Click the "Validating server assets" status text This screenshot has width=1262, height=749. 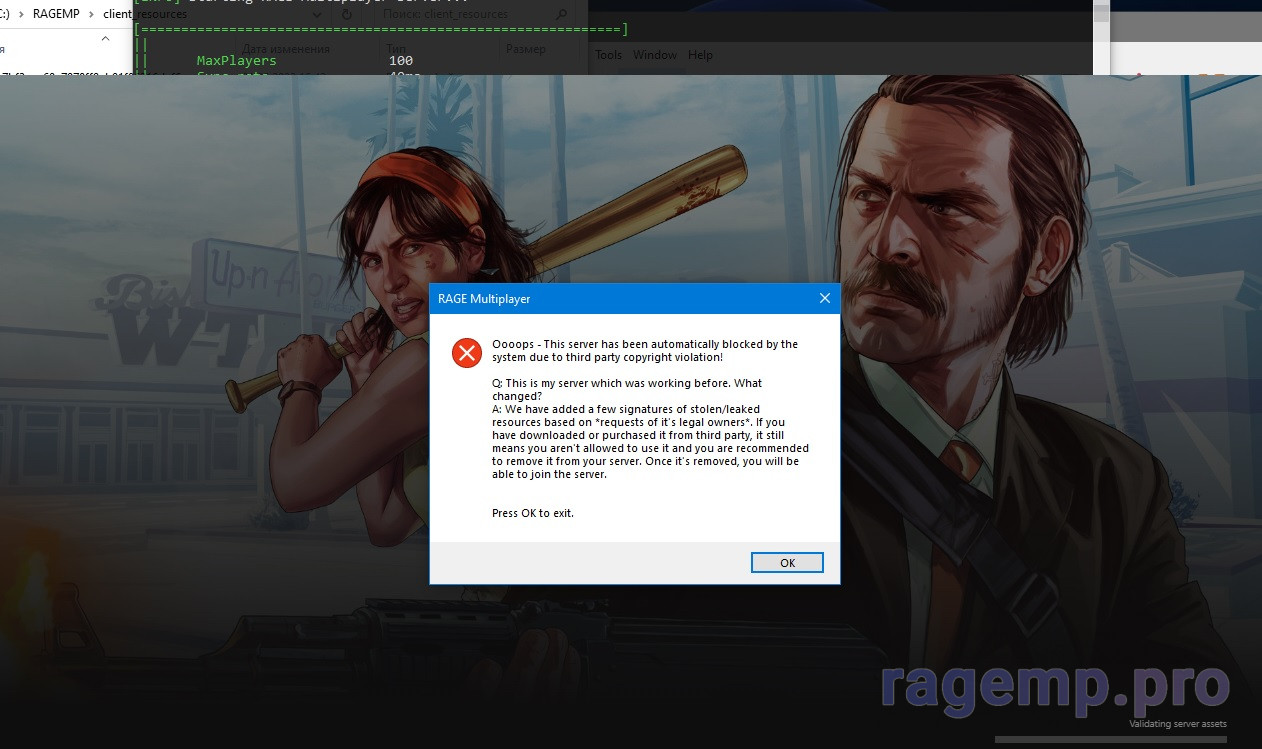(x=1178, y=724)
